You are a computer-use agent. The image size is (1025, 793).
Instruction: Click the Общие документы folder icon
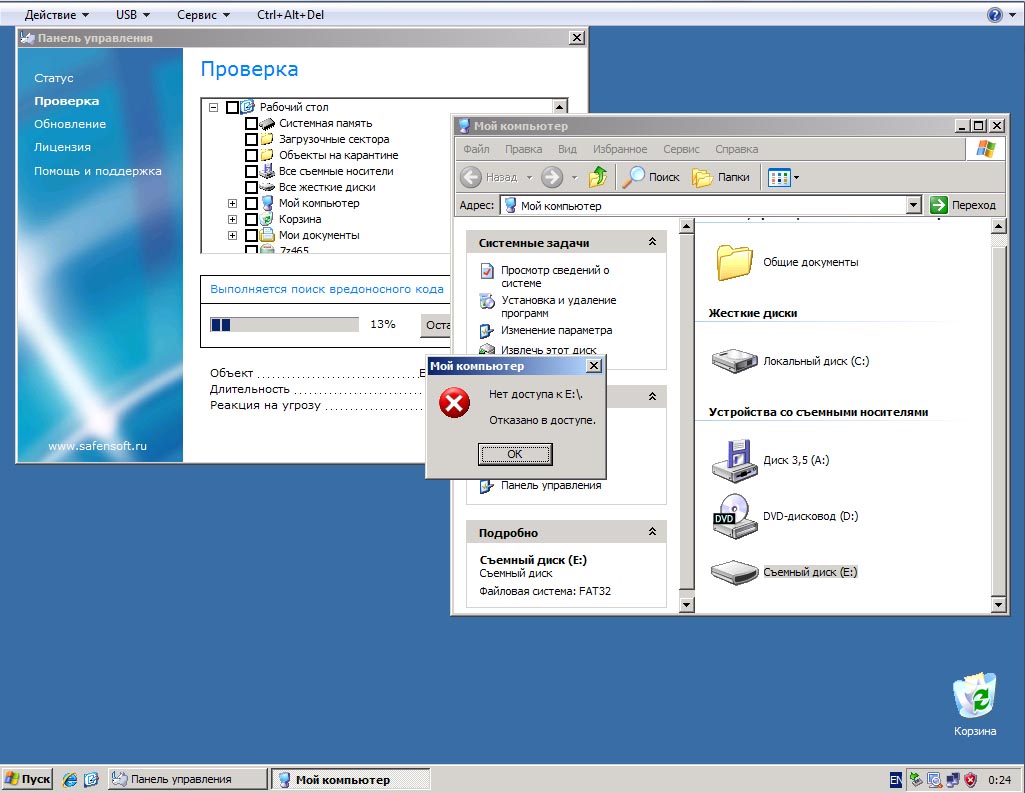click(x=734, y=262)
